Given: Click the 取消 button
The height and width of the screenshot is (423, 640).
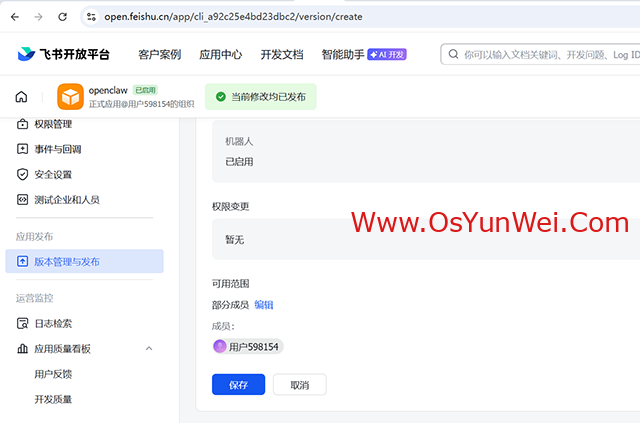Looking at the screenshot, I should tap(299, 385).
